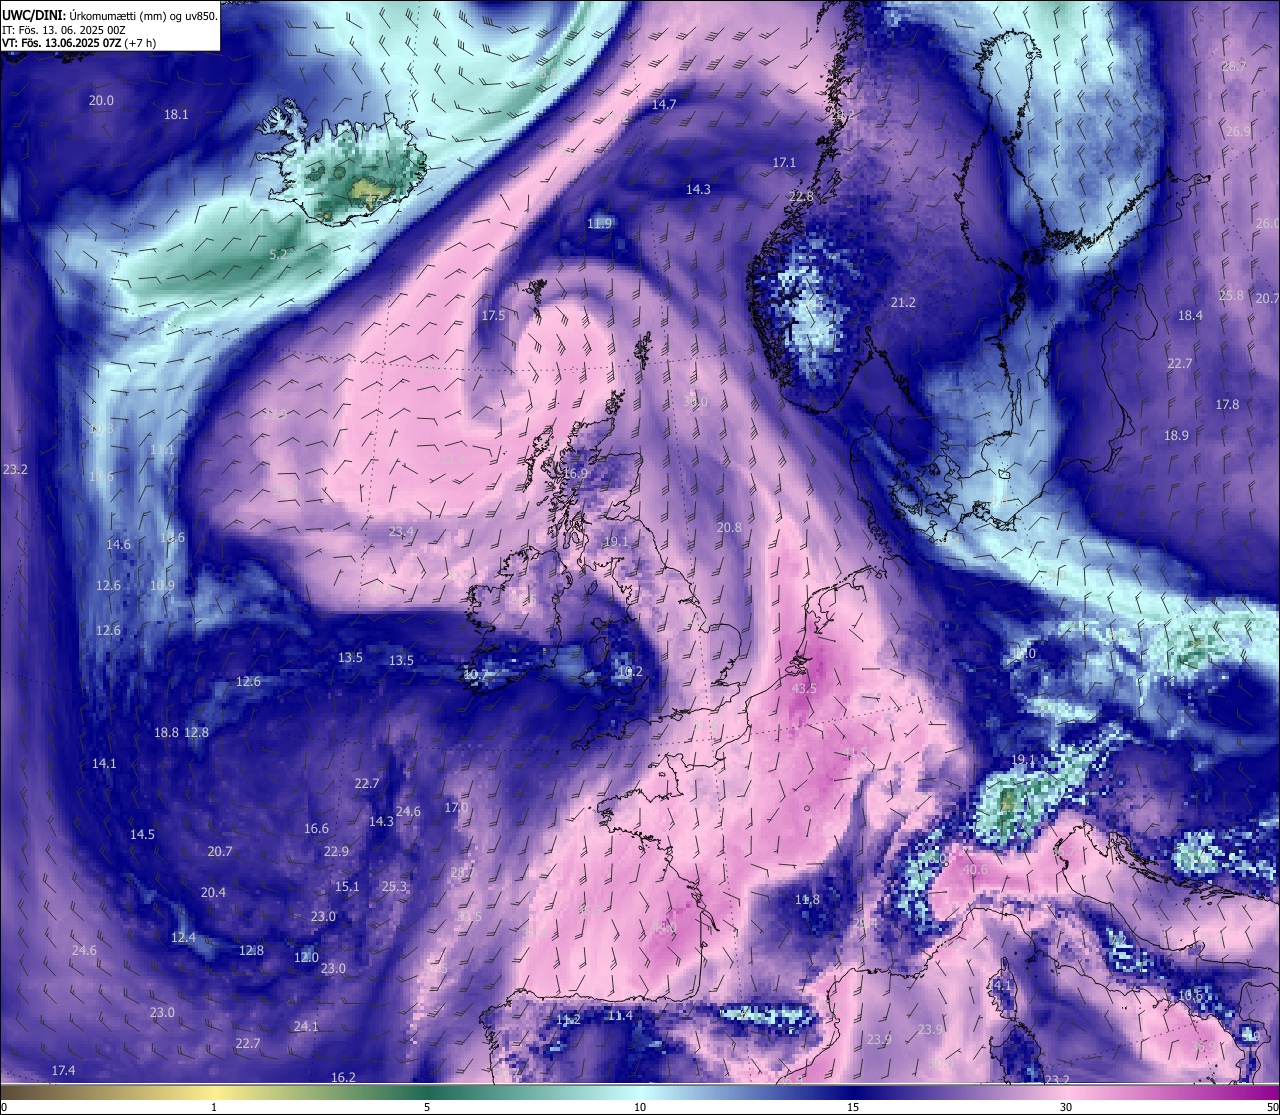Select the 20.4 map value

coord(213,893)
